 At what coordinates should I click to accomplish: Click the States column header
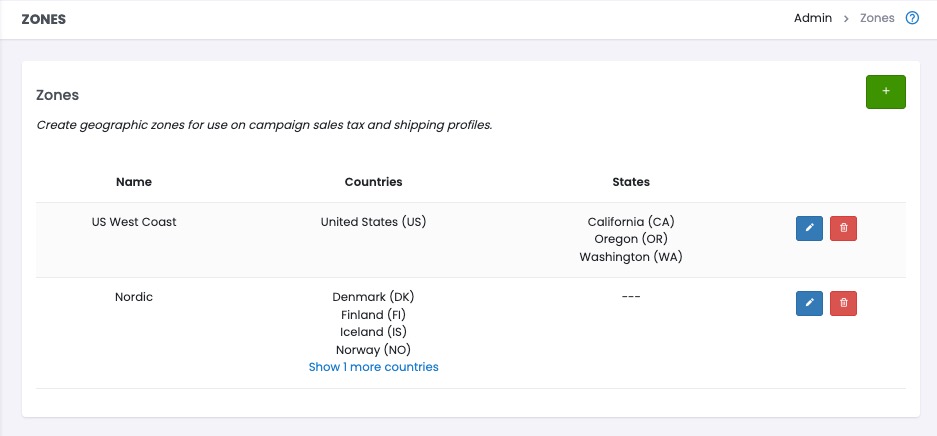[x=631, y=182]
